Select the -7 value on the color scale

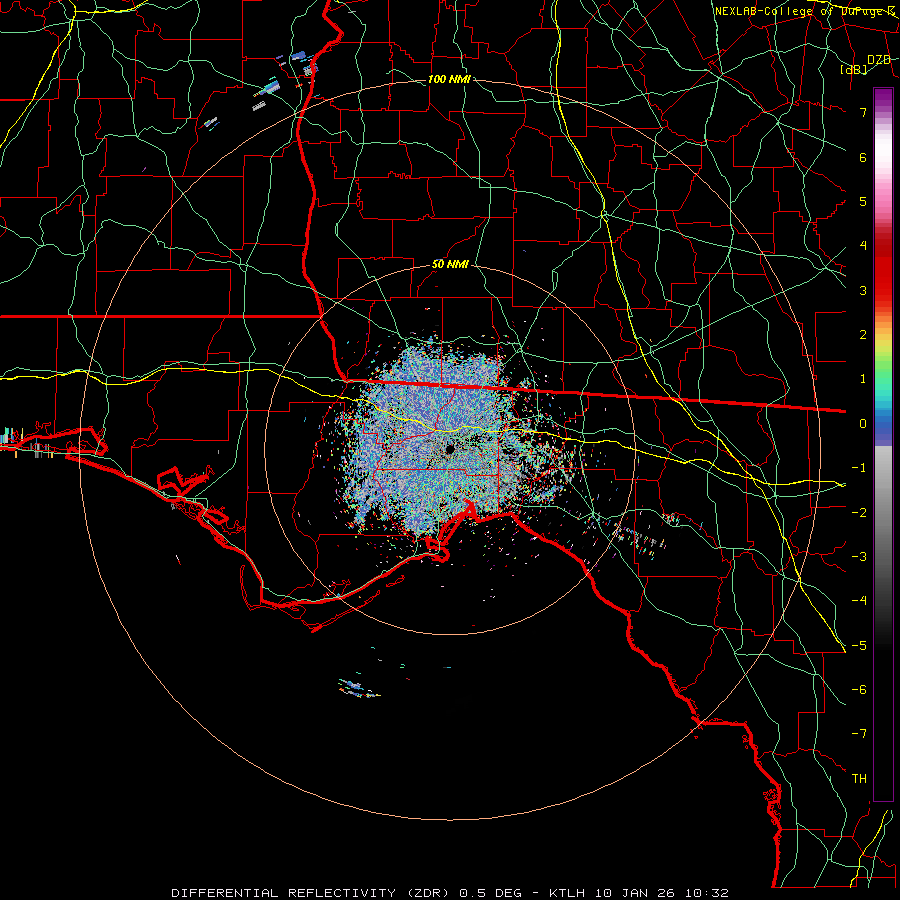[x=859, y=734]
